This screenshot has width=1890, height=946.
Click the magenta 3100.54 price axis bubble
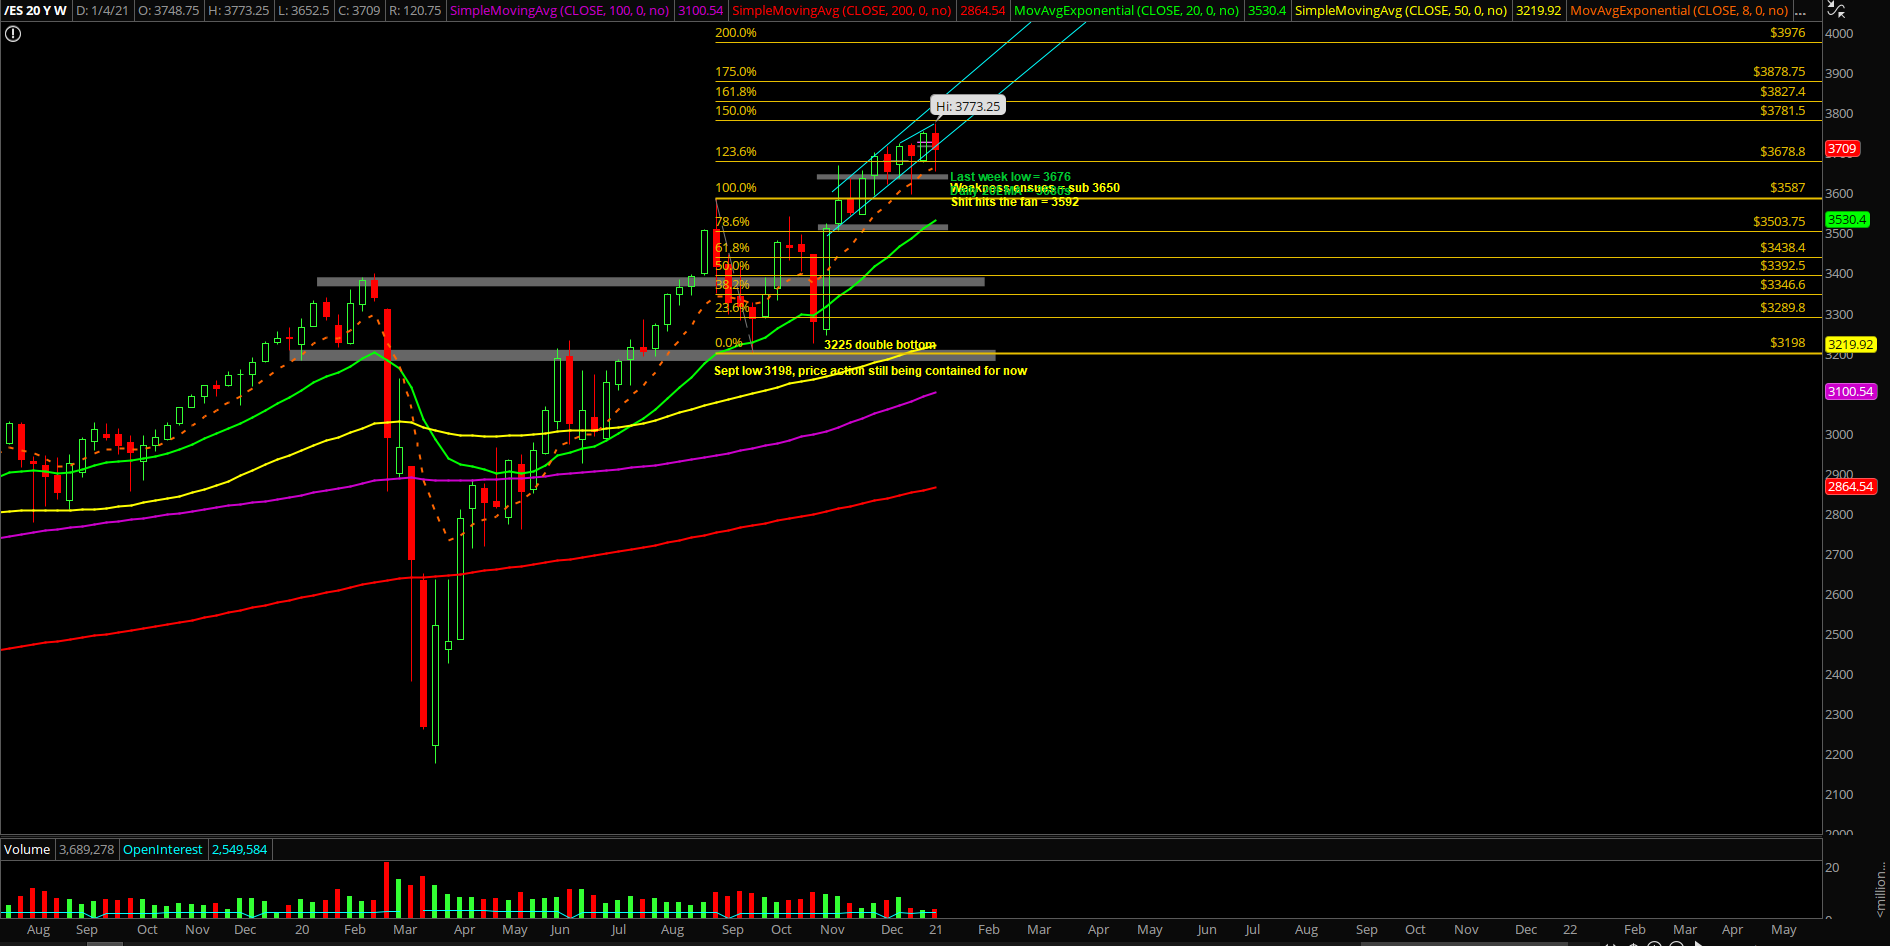click(x=1850, y=392)
